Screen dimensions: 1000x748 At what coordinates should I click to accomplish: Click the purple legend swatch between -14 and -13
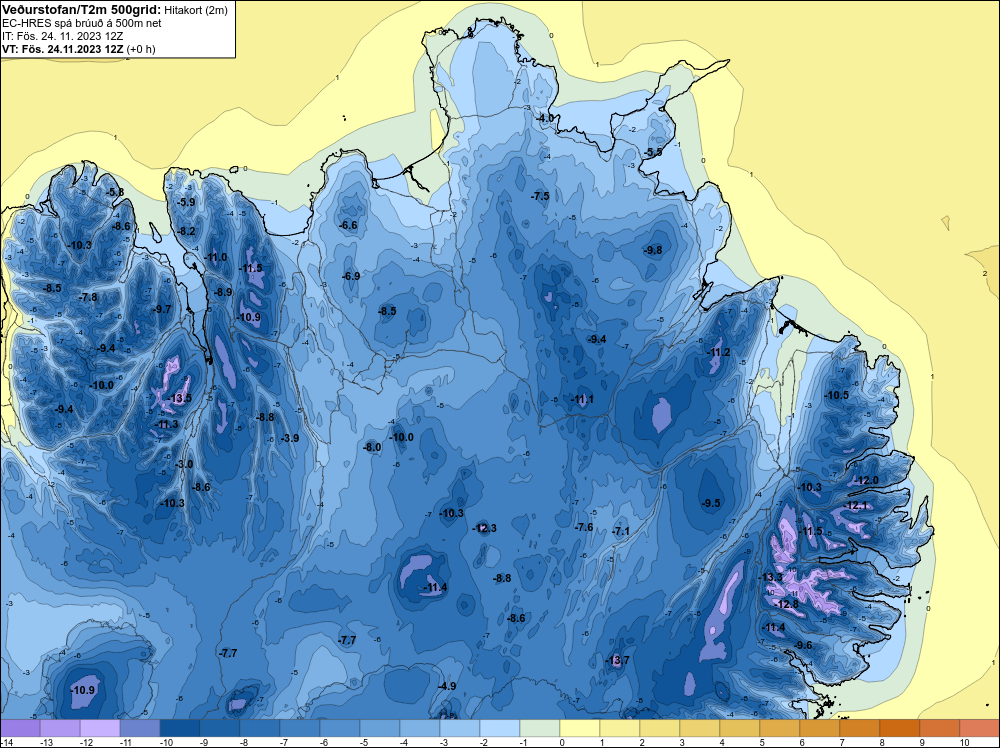[x=20, y=728]
